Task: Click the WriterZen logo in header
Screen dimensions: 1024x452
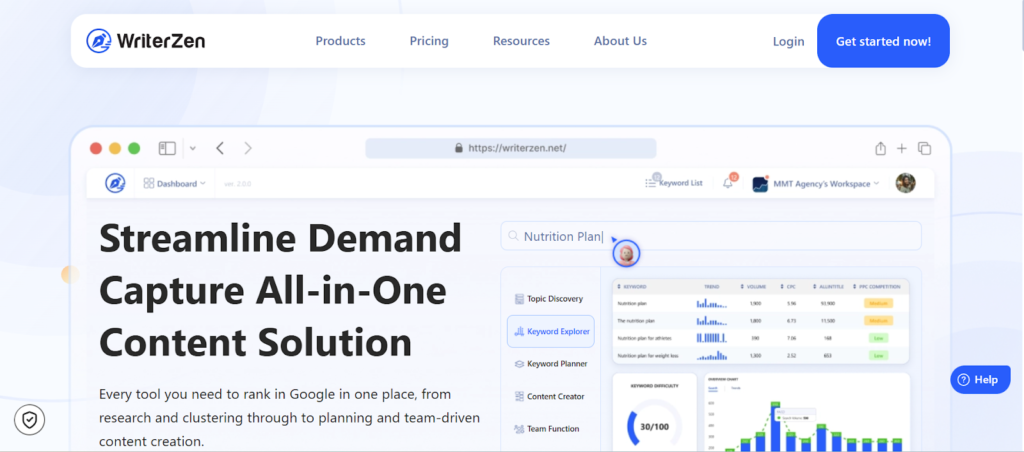Action: click(x=145, y=41)
